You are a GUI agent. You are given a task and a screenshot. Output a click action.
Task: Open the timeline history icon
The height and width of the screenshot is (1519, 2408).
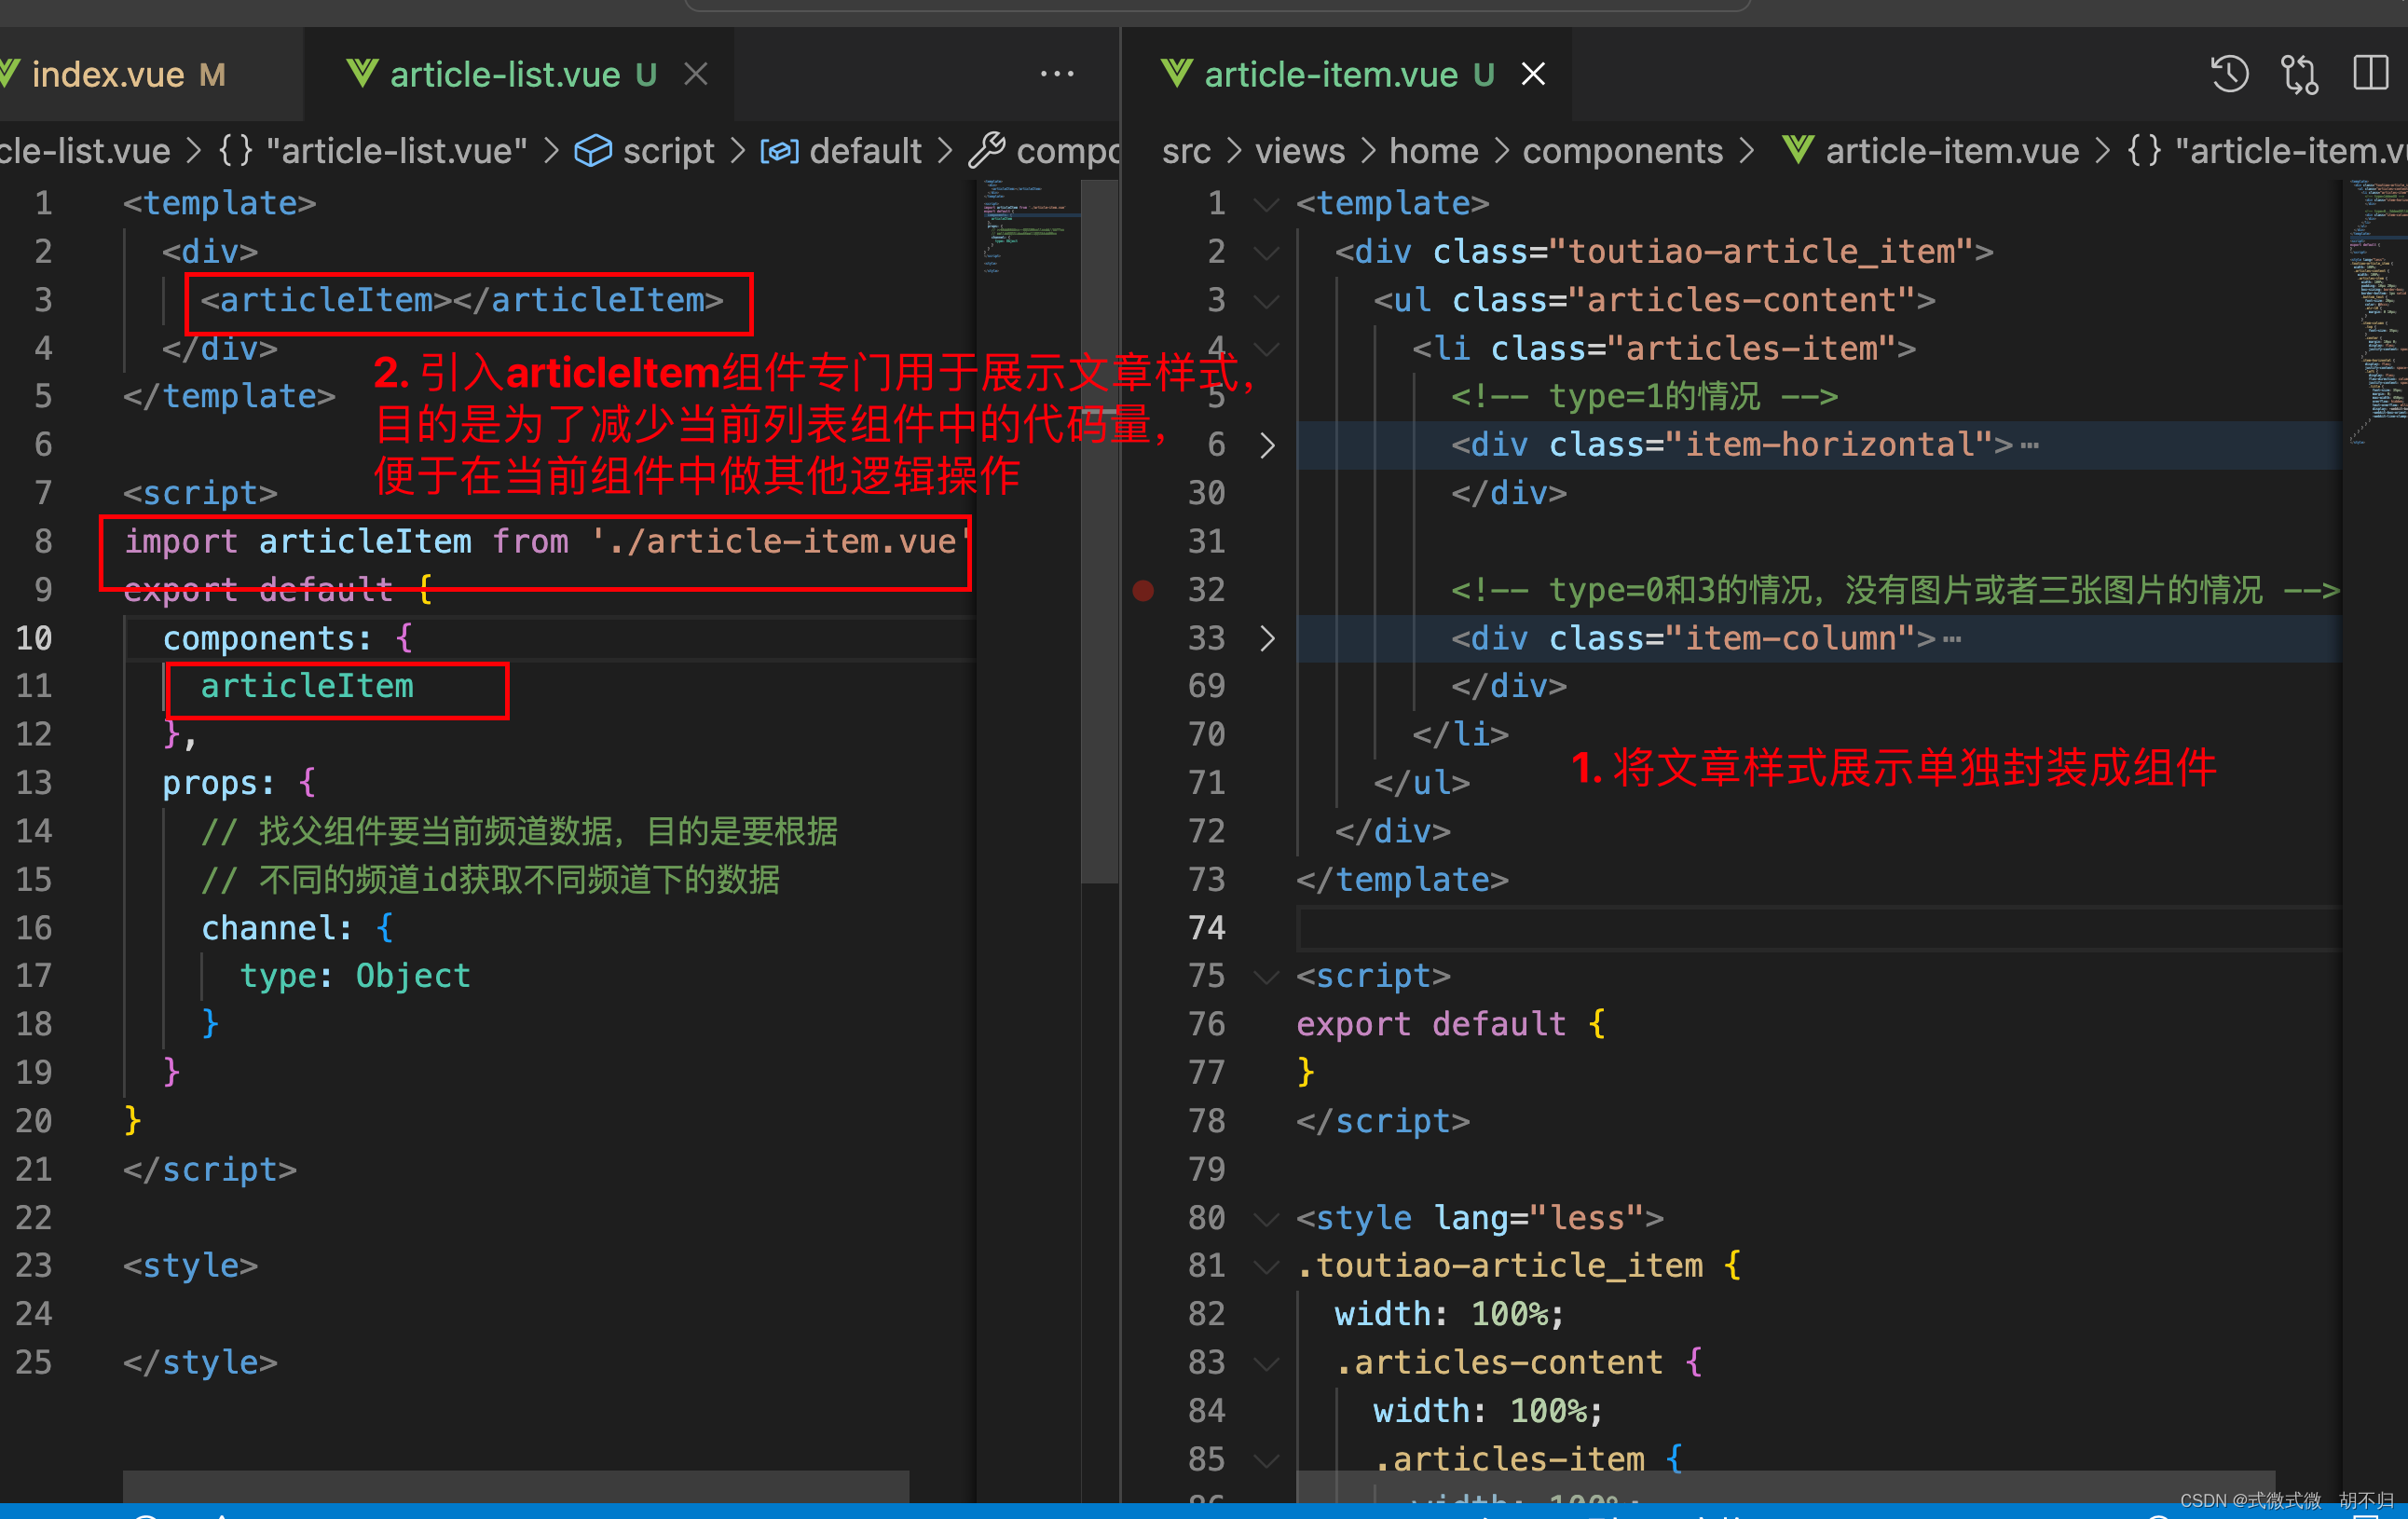[2228, 74]
